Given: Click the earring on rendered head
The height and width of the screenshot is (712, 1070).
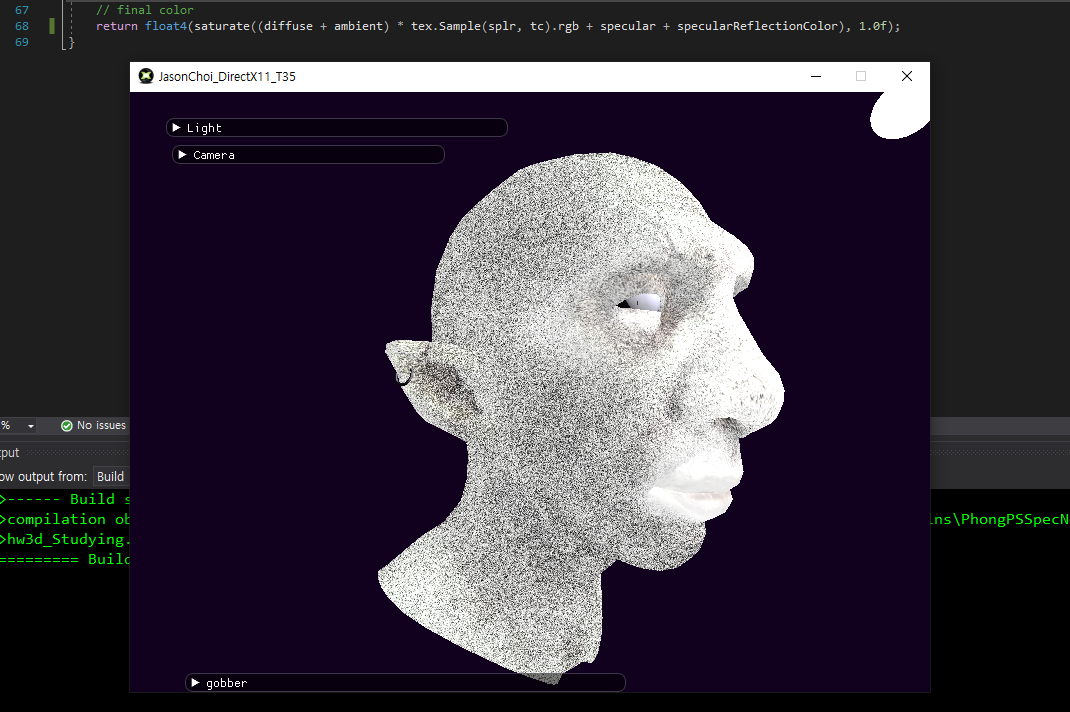Looking at the screenshot, I should (403, 377).
